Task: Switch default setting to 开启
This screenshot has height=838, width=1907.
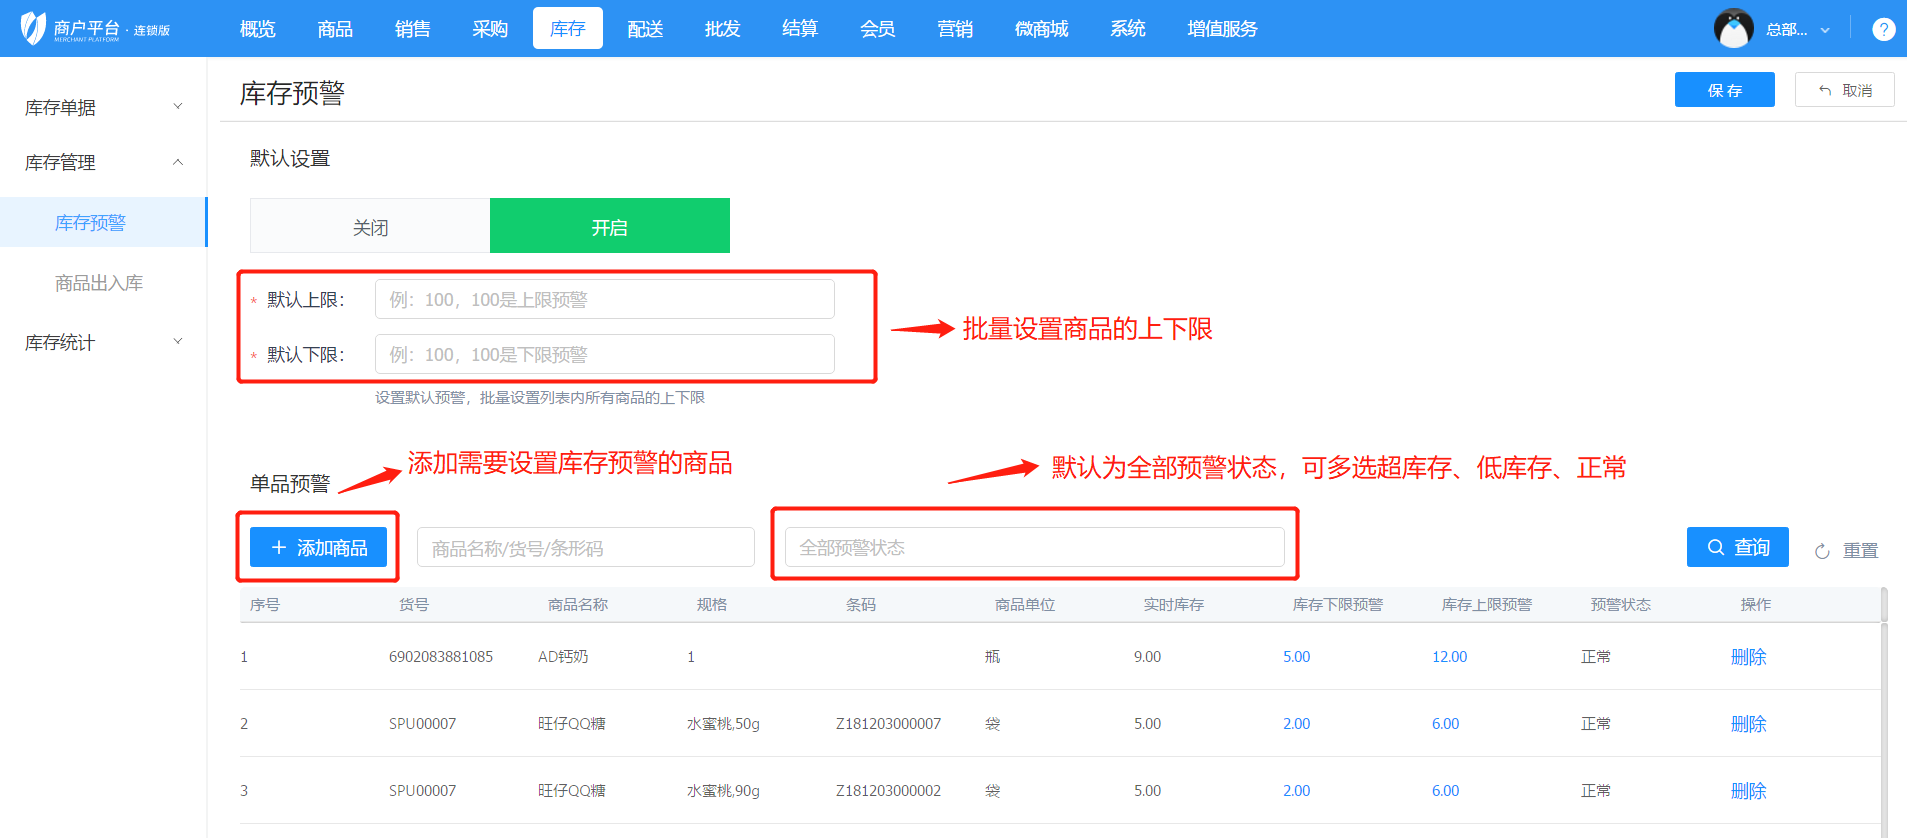Action: click(609, 227)
